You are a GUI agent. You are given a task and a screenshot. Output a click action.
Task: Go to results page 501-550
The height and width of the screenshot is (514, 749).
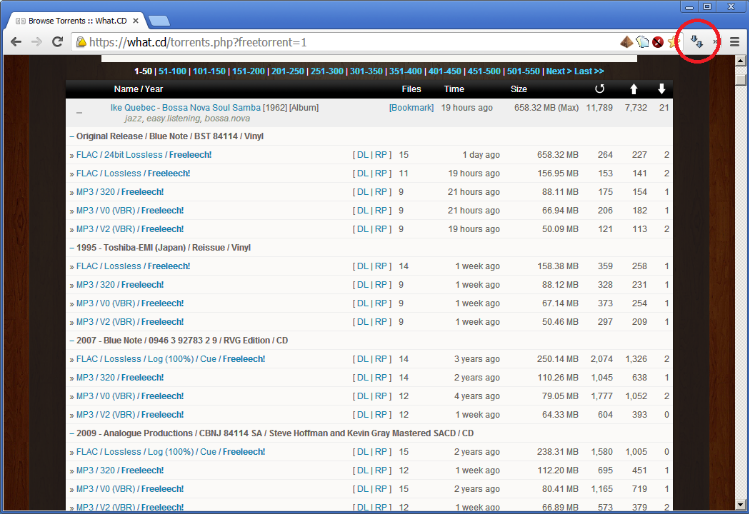click(x=523, y=71)
